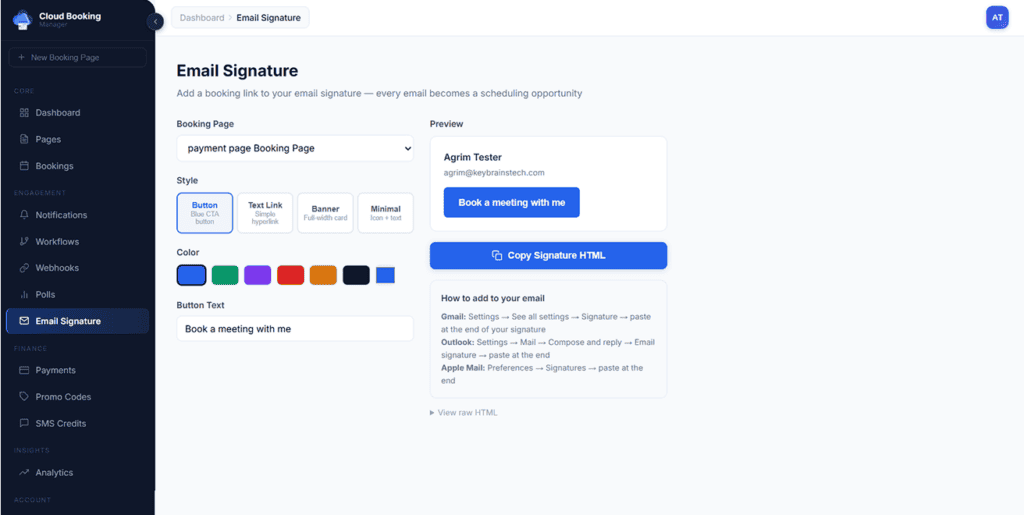Click the Bookings calendar icon
The width and height of the screenshot is (1024, 515).
click(24, 166)
